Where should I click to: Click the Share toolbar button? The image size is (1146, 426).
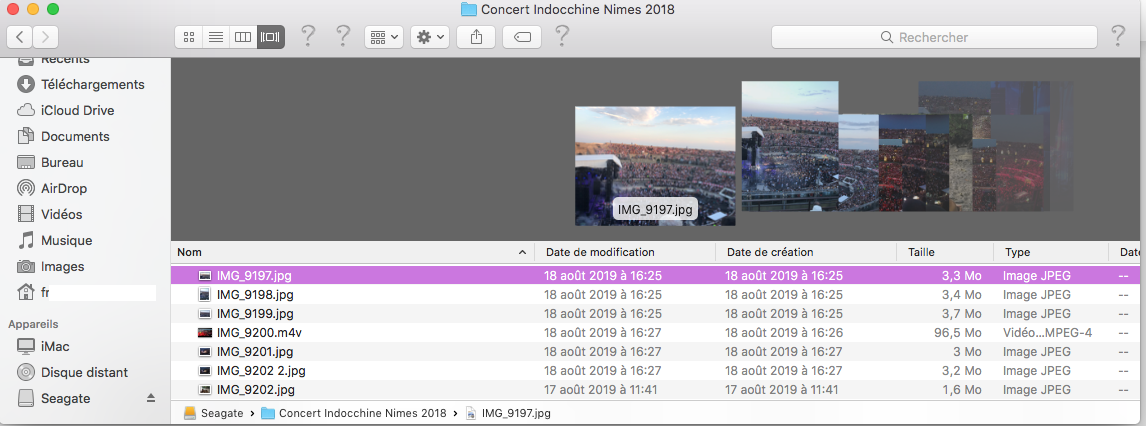[x=477, y=37]
